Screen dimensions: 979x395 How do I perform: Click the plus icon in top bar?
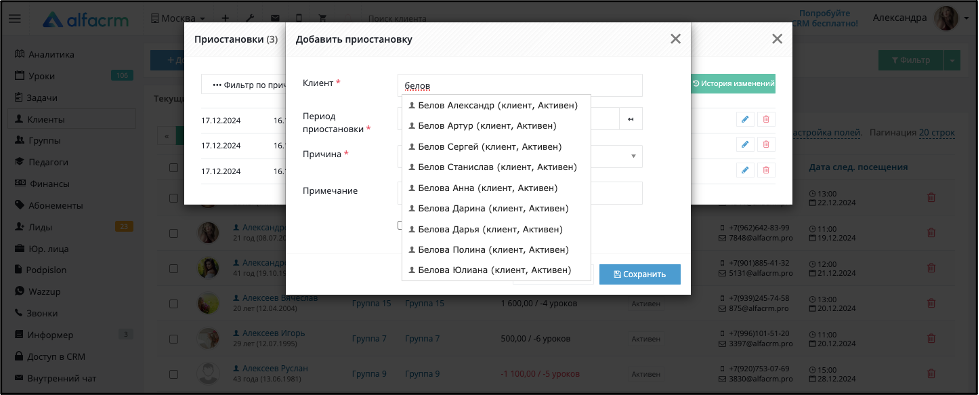point(225,19)
